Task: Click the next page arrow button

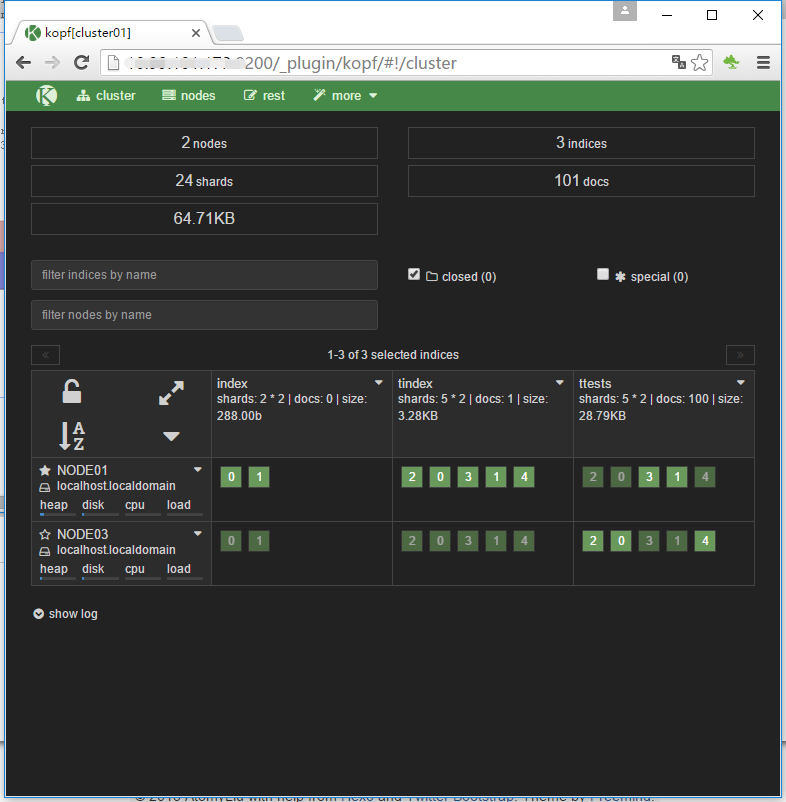Action: 740,355
